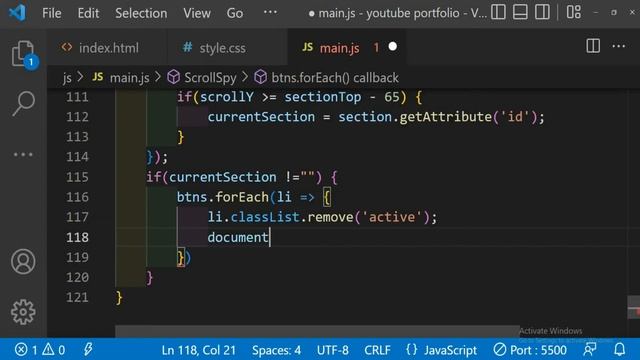Screen dimensions: 640x360
Task: Show additional views via the activity bar ellipsis
Action: (x=23, y=155)
